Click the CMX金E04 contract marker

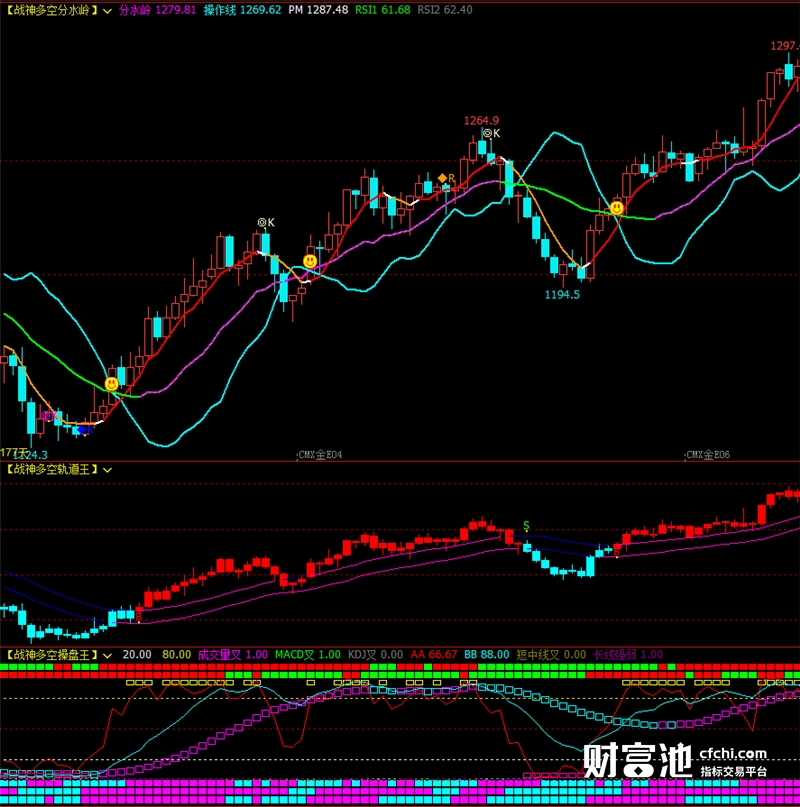tap(320, 455)
